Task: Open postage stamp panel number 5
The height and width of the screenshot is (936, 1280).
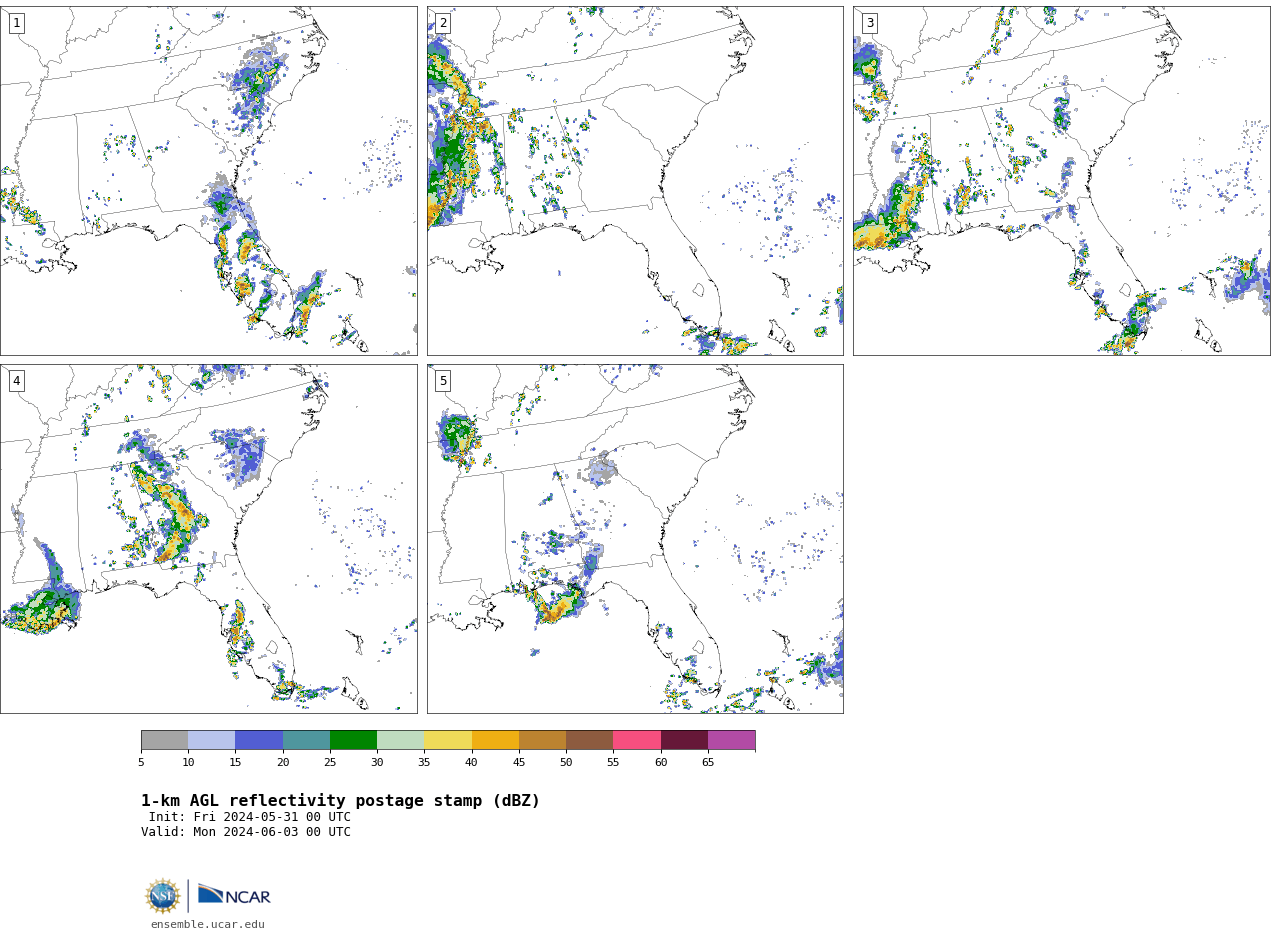Action: (x=635, y=539)
